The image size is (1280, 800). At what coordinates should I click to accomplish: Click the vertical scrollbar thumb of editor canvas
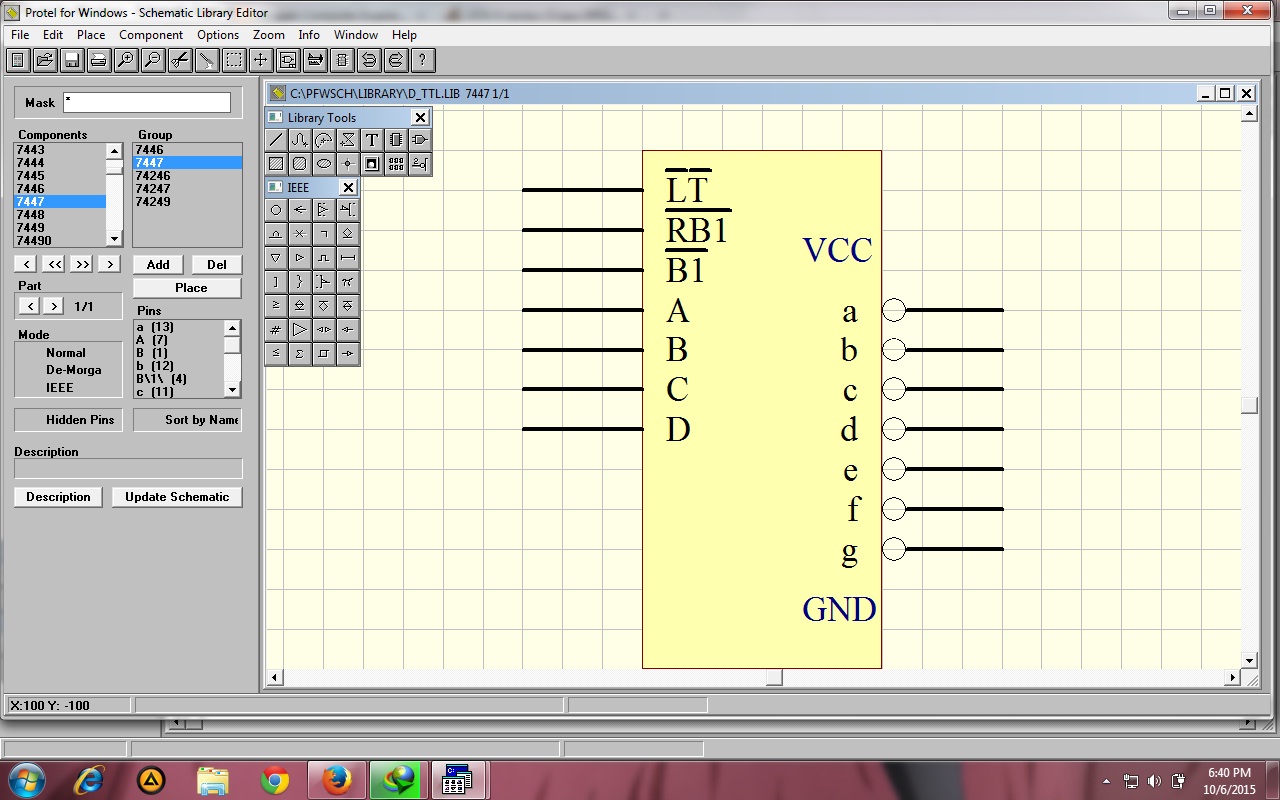[1249, 405]
